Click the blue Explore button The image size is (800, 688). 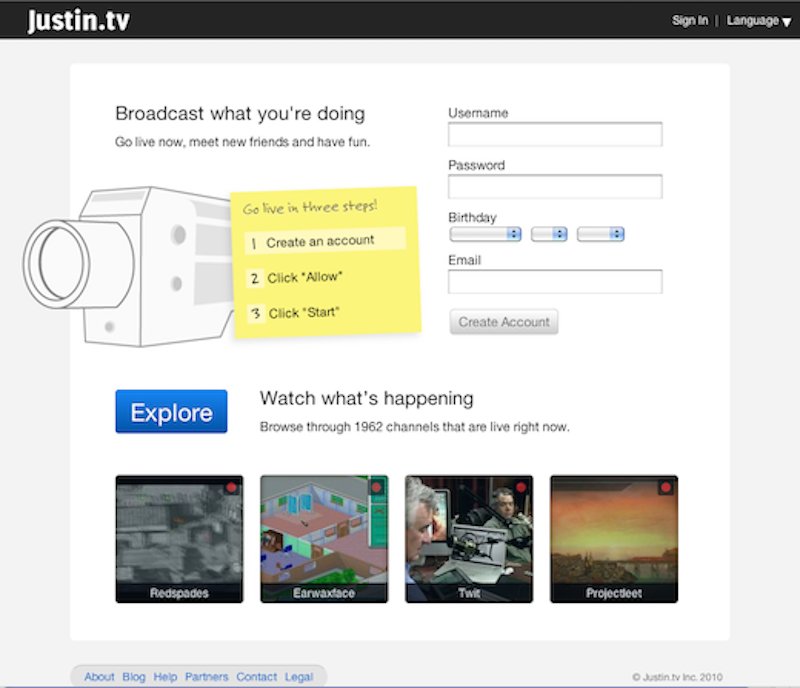[x=171, y=412]
